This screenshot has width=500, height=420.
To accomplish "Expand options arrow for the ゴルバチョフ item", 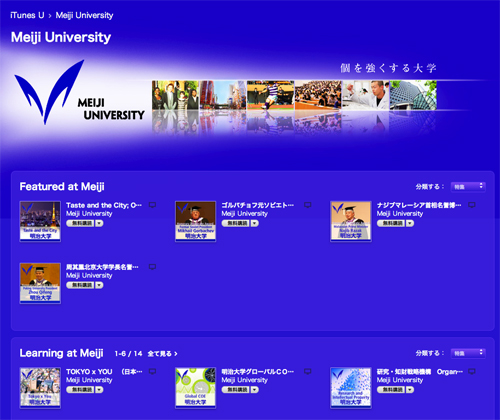I will [x=255, y=223].
